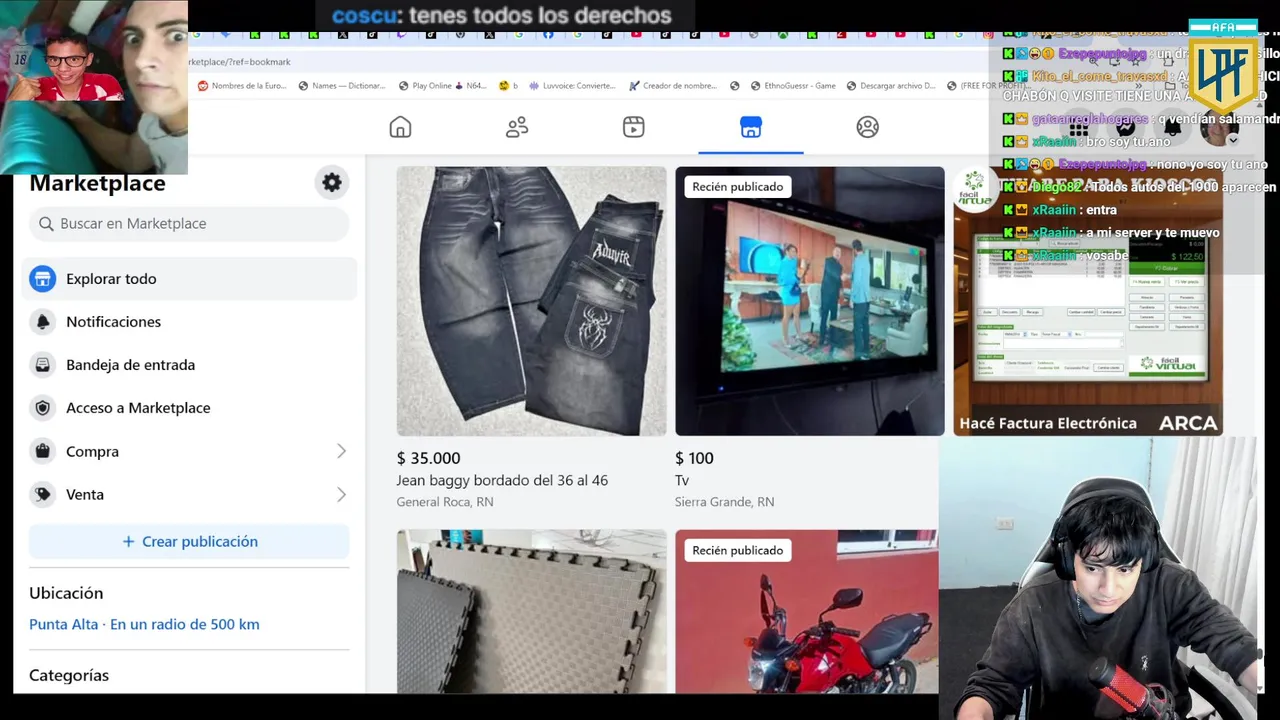
Task: Open Bandeja de entrada
Action: (189, 365)
